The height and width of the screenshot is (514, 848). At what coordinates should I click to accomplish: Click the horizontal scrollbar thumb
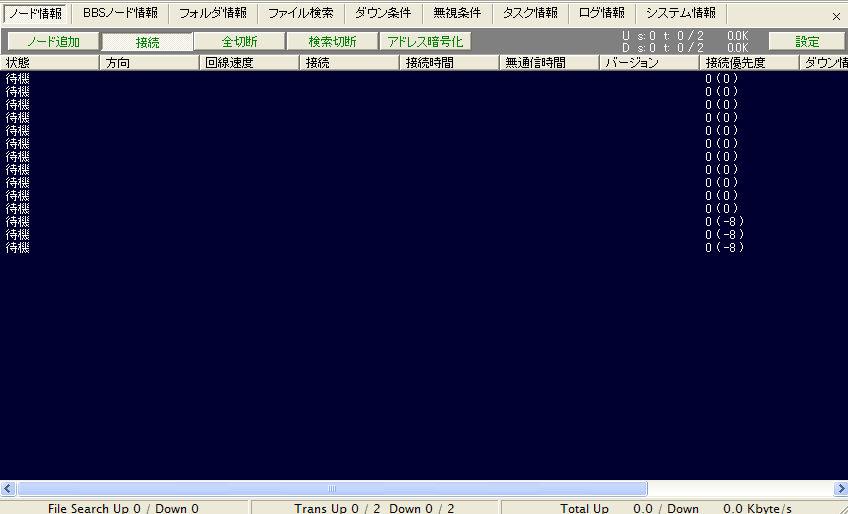332,489
